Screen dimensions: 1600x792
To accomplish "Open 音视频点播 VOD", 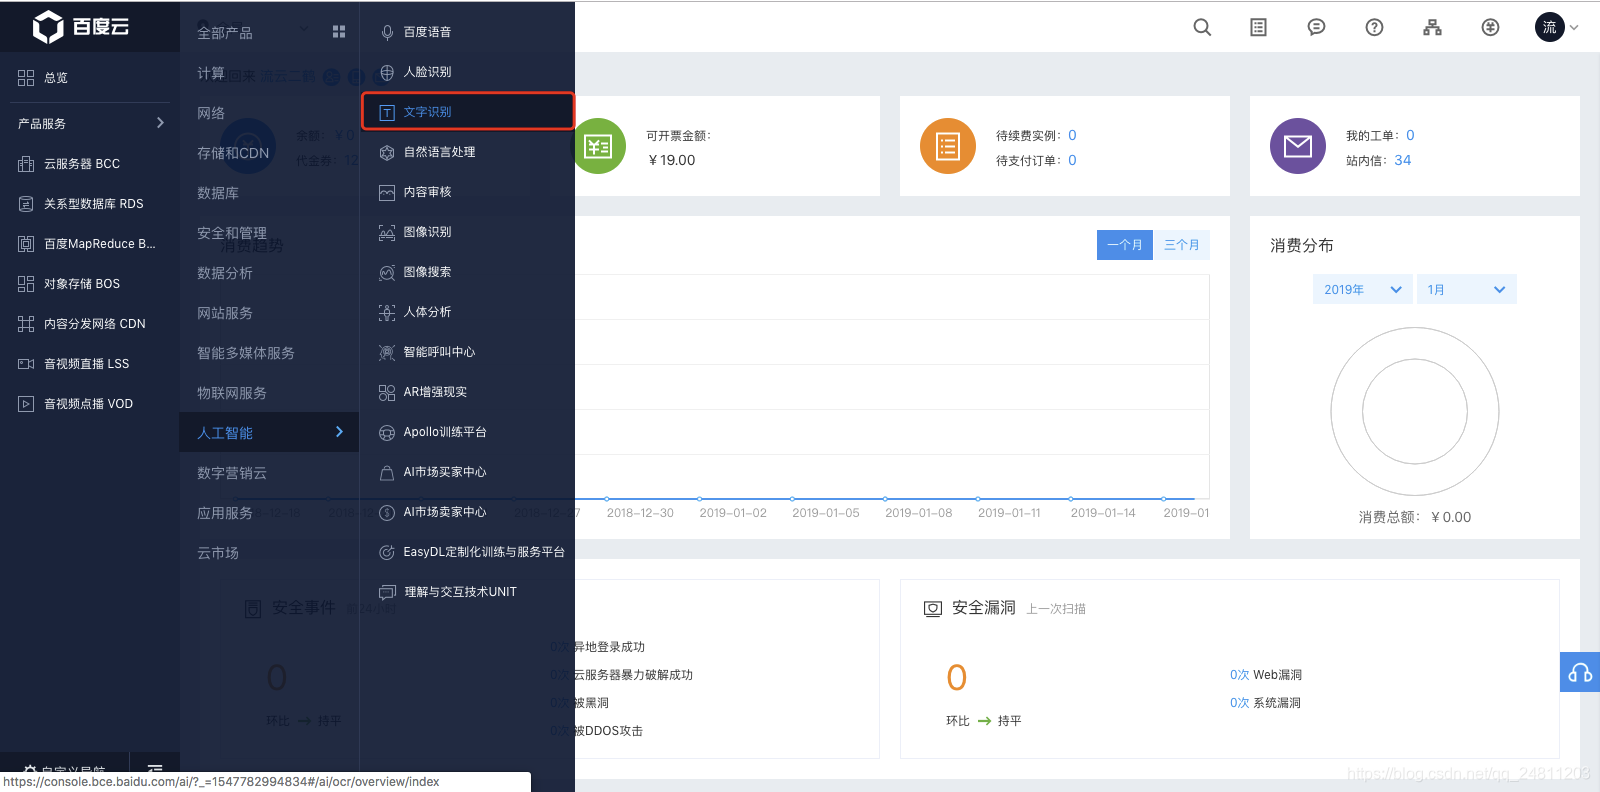I will click(90, 404).
